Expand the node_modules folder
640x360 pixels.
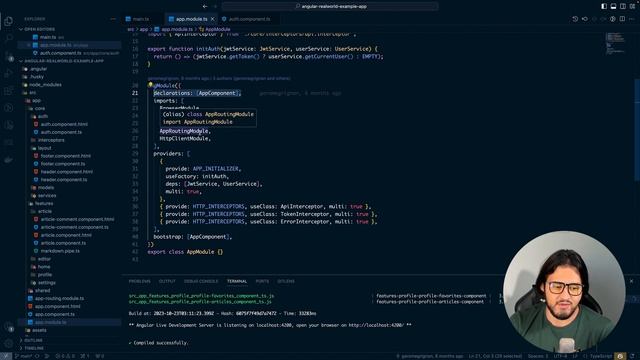[x=44, y=84]
